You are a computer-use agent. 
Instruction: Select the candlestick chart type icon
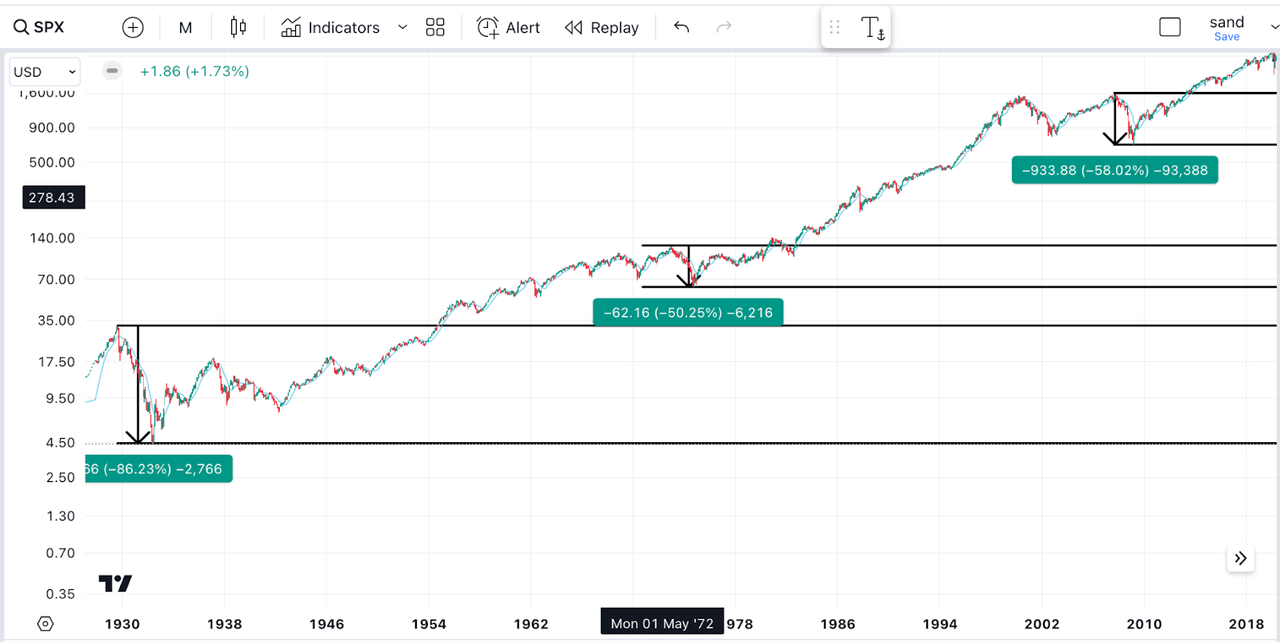tap(237, 27)
